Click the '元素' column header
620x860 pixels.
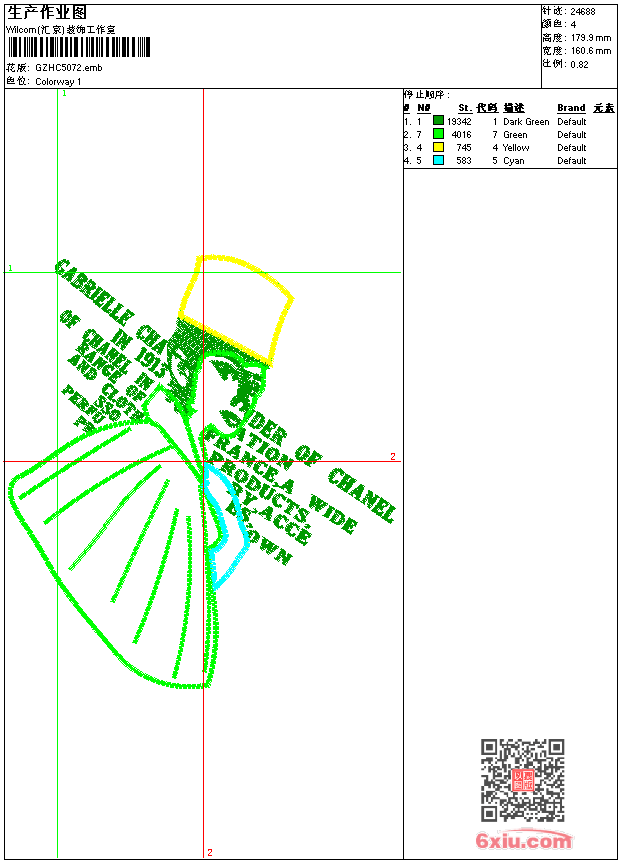(604, 108)
